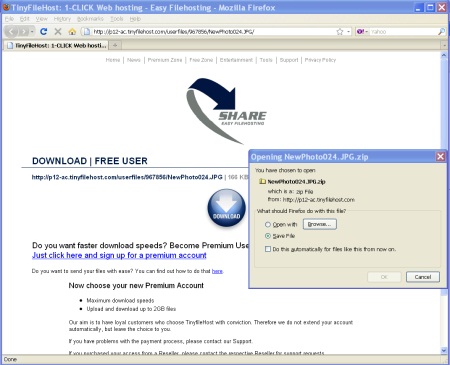The width and height of the screenshot is (450, 365).
Task: Open the Tools menu
Action: (117, 19)
